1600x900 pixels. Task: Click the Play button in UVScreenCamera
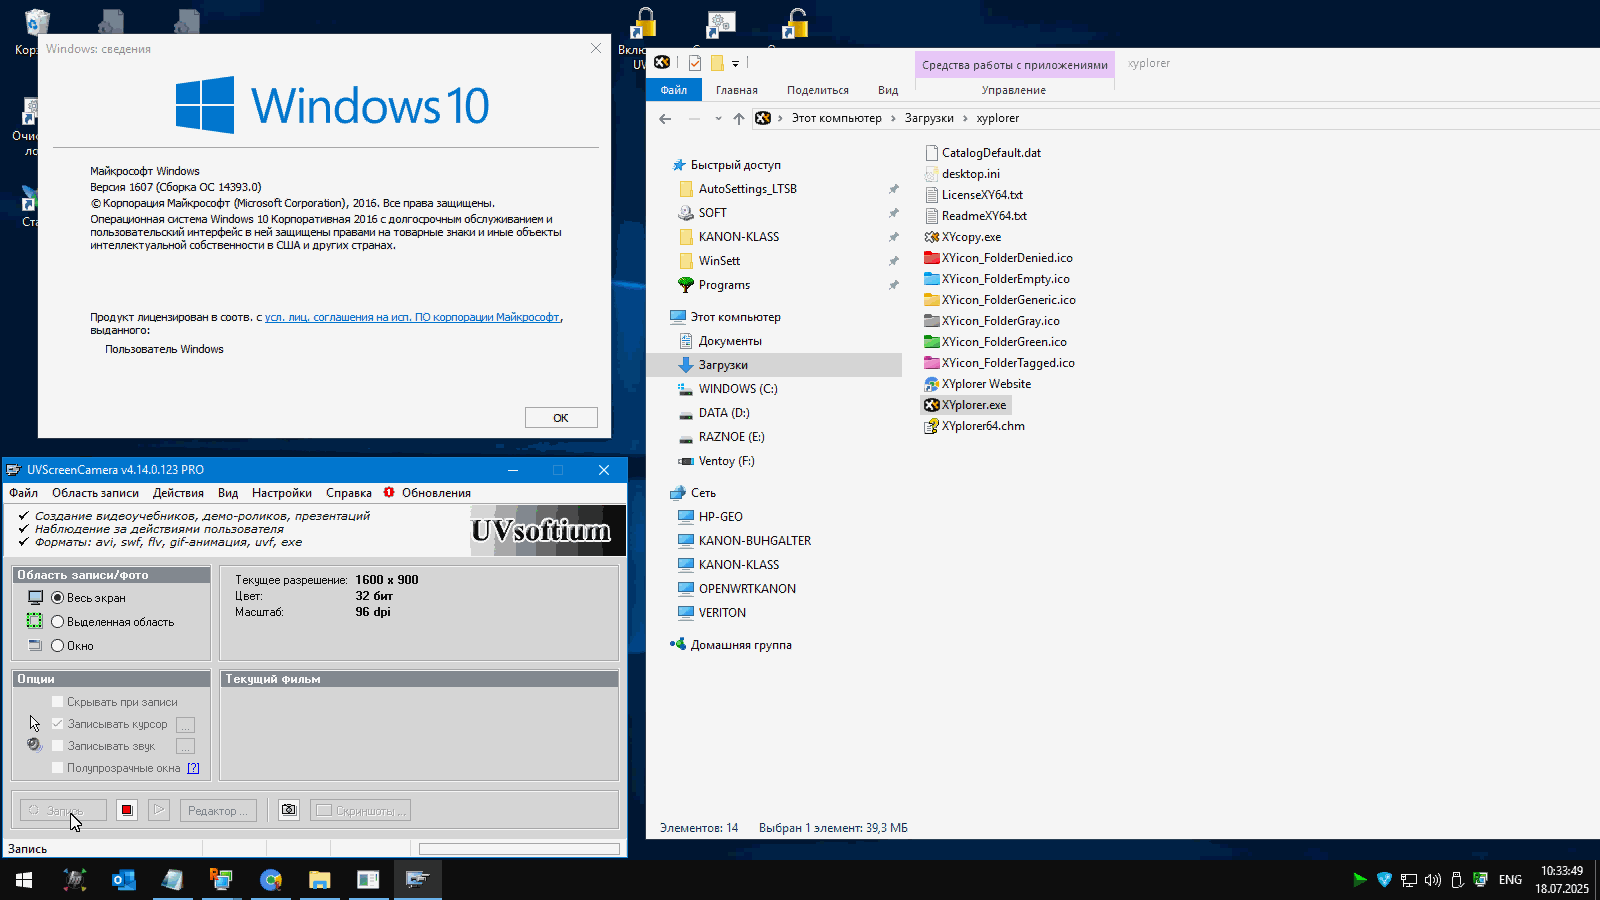click(159, 810)
